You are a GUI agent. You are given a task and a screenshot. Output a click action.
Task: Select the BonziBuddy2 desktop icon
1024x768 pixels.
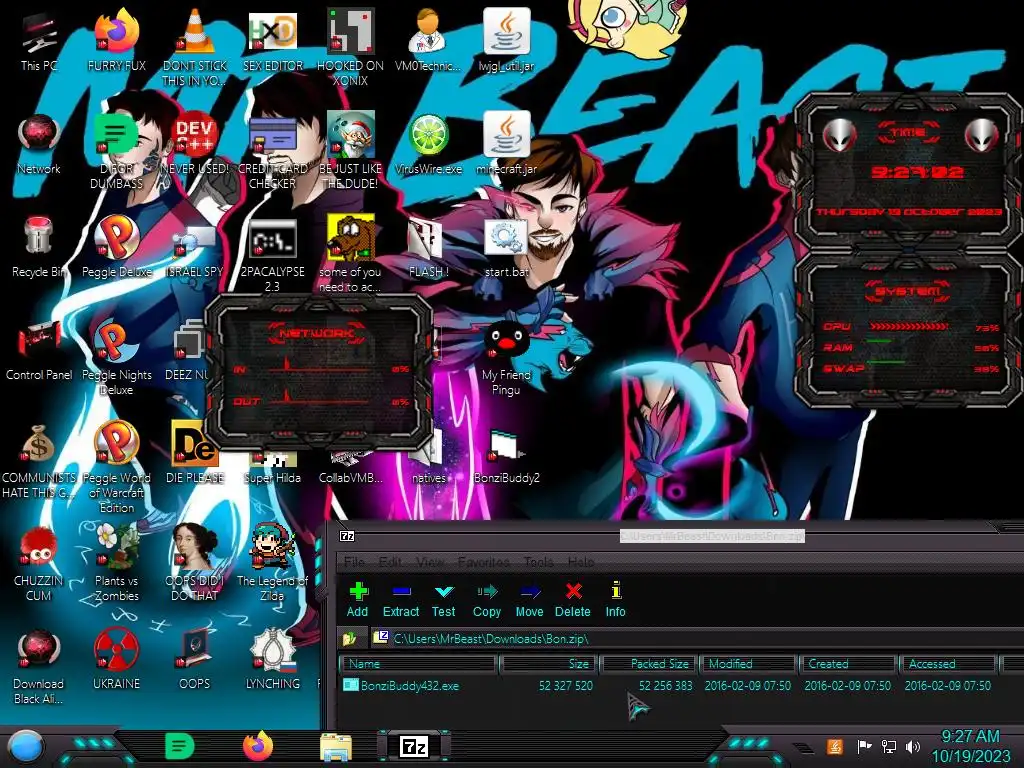pos(506,457)
